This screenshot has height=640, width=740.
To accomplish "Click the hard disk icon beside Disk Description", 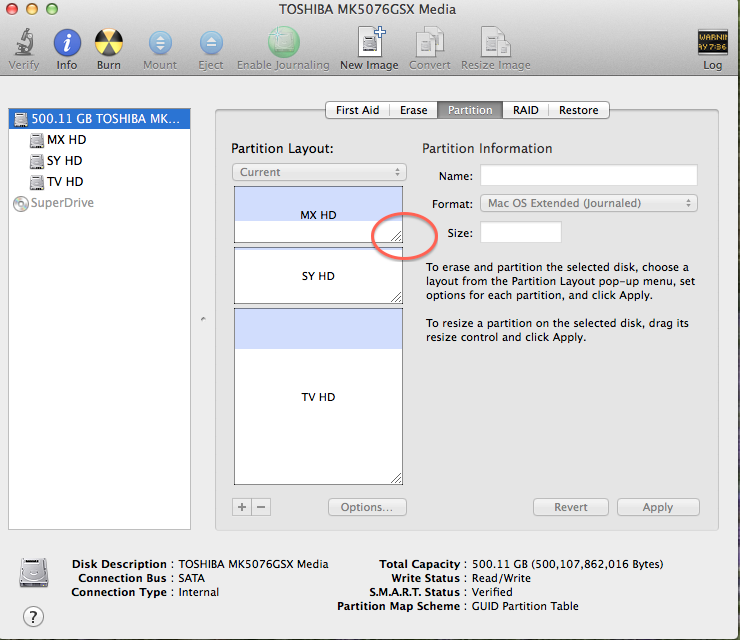I will [34, 573].
